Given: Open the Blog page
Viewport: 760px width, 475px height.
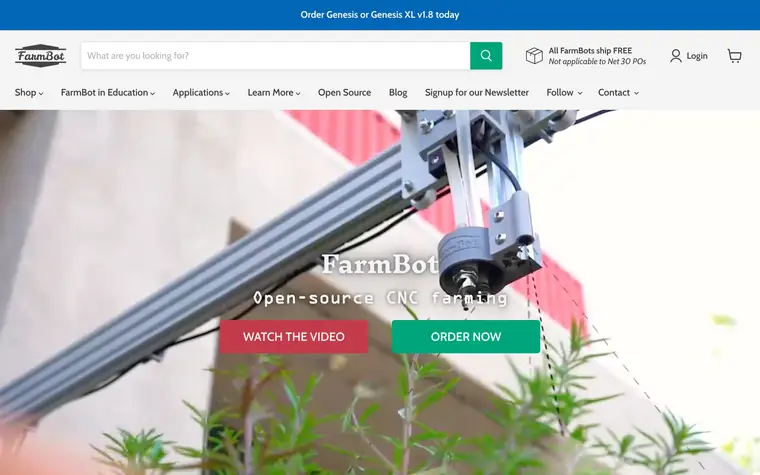Looking at the screenshot, I should 398,93.
